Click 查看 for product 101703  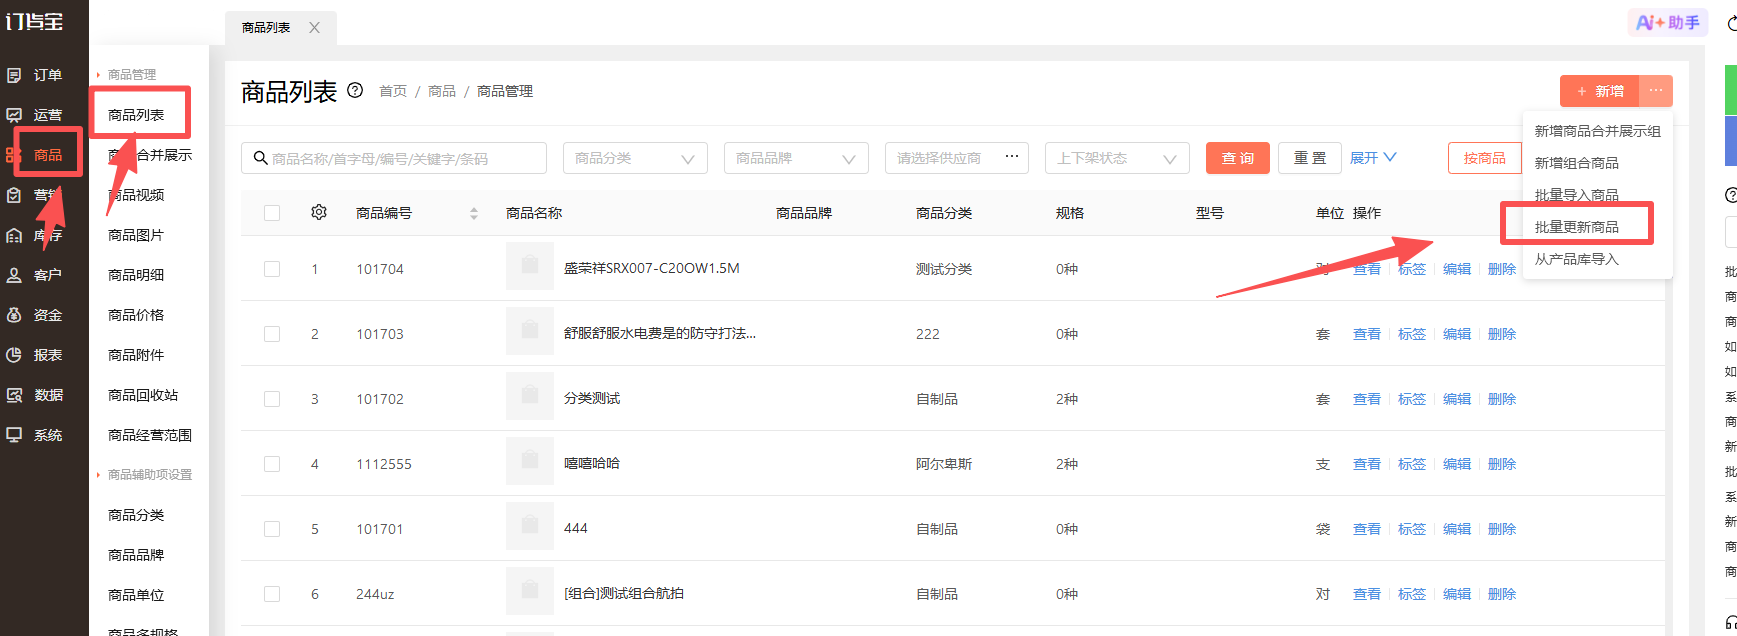1367,334
